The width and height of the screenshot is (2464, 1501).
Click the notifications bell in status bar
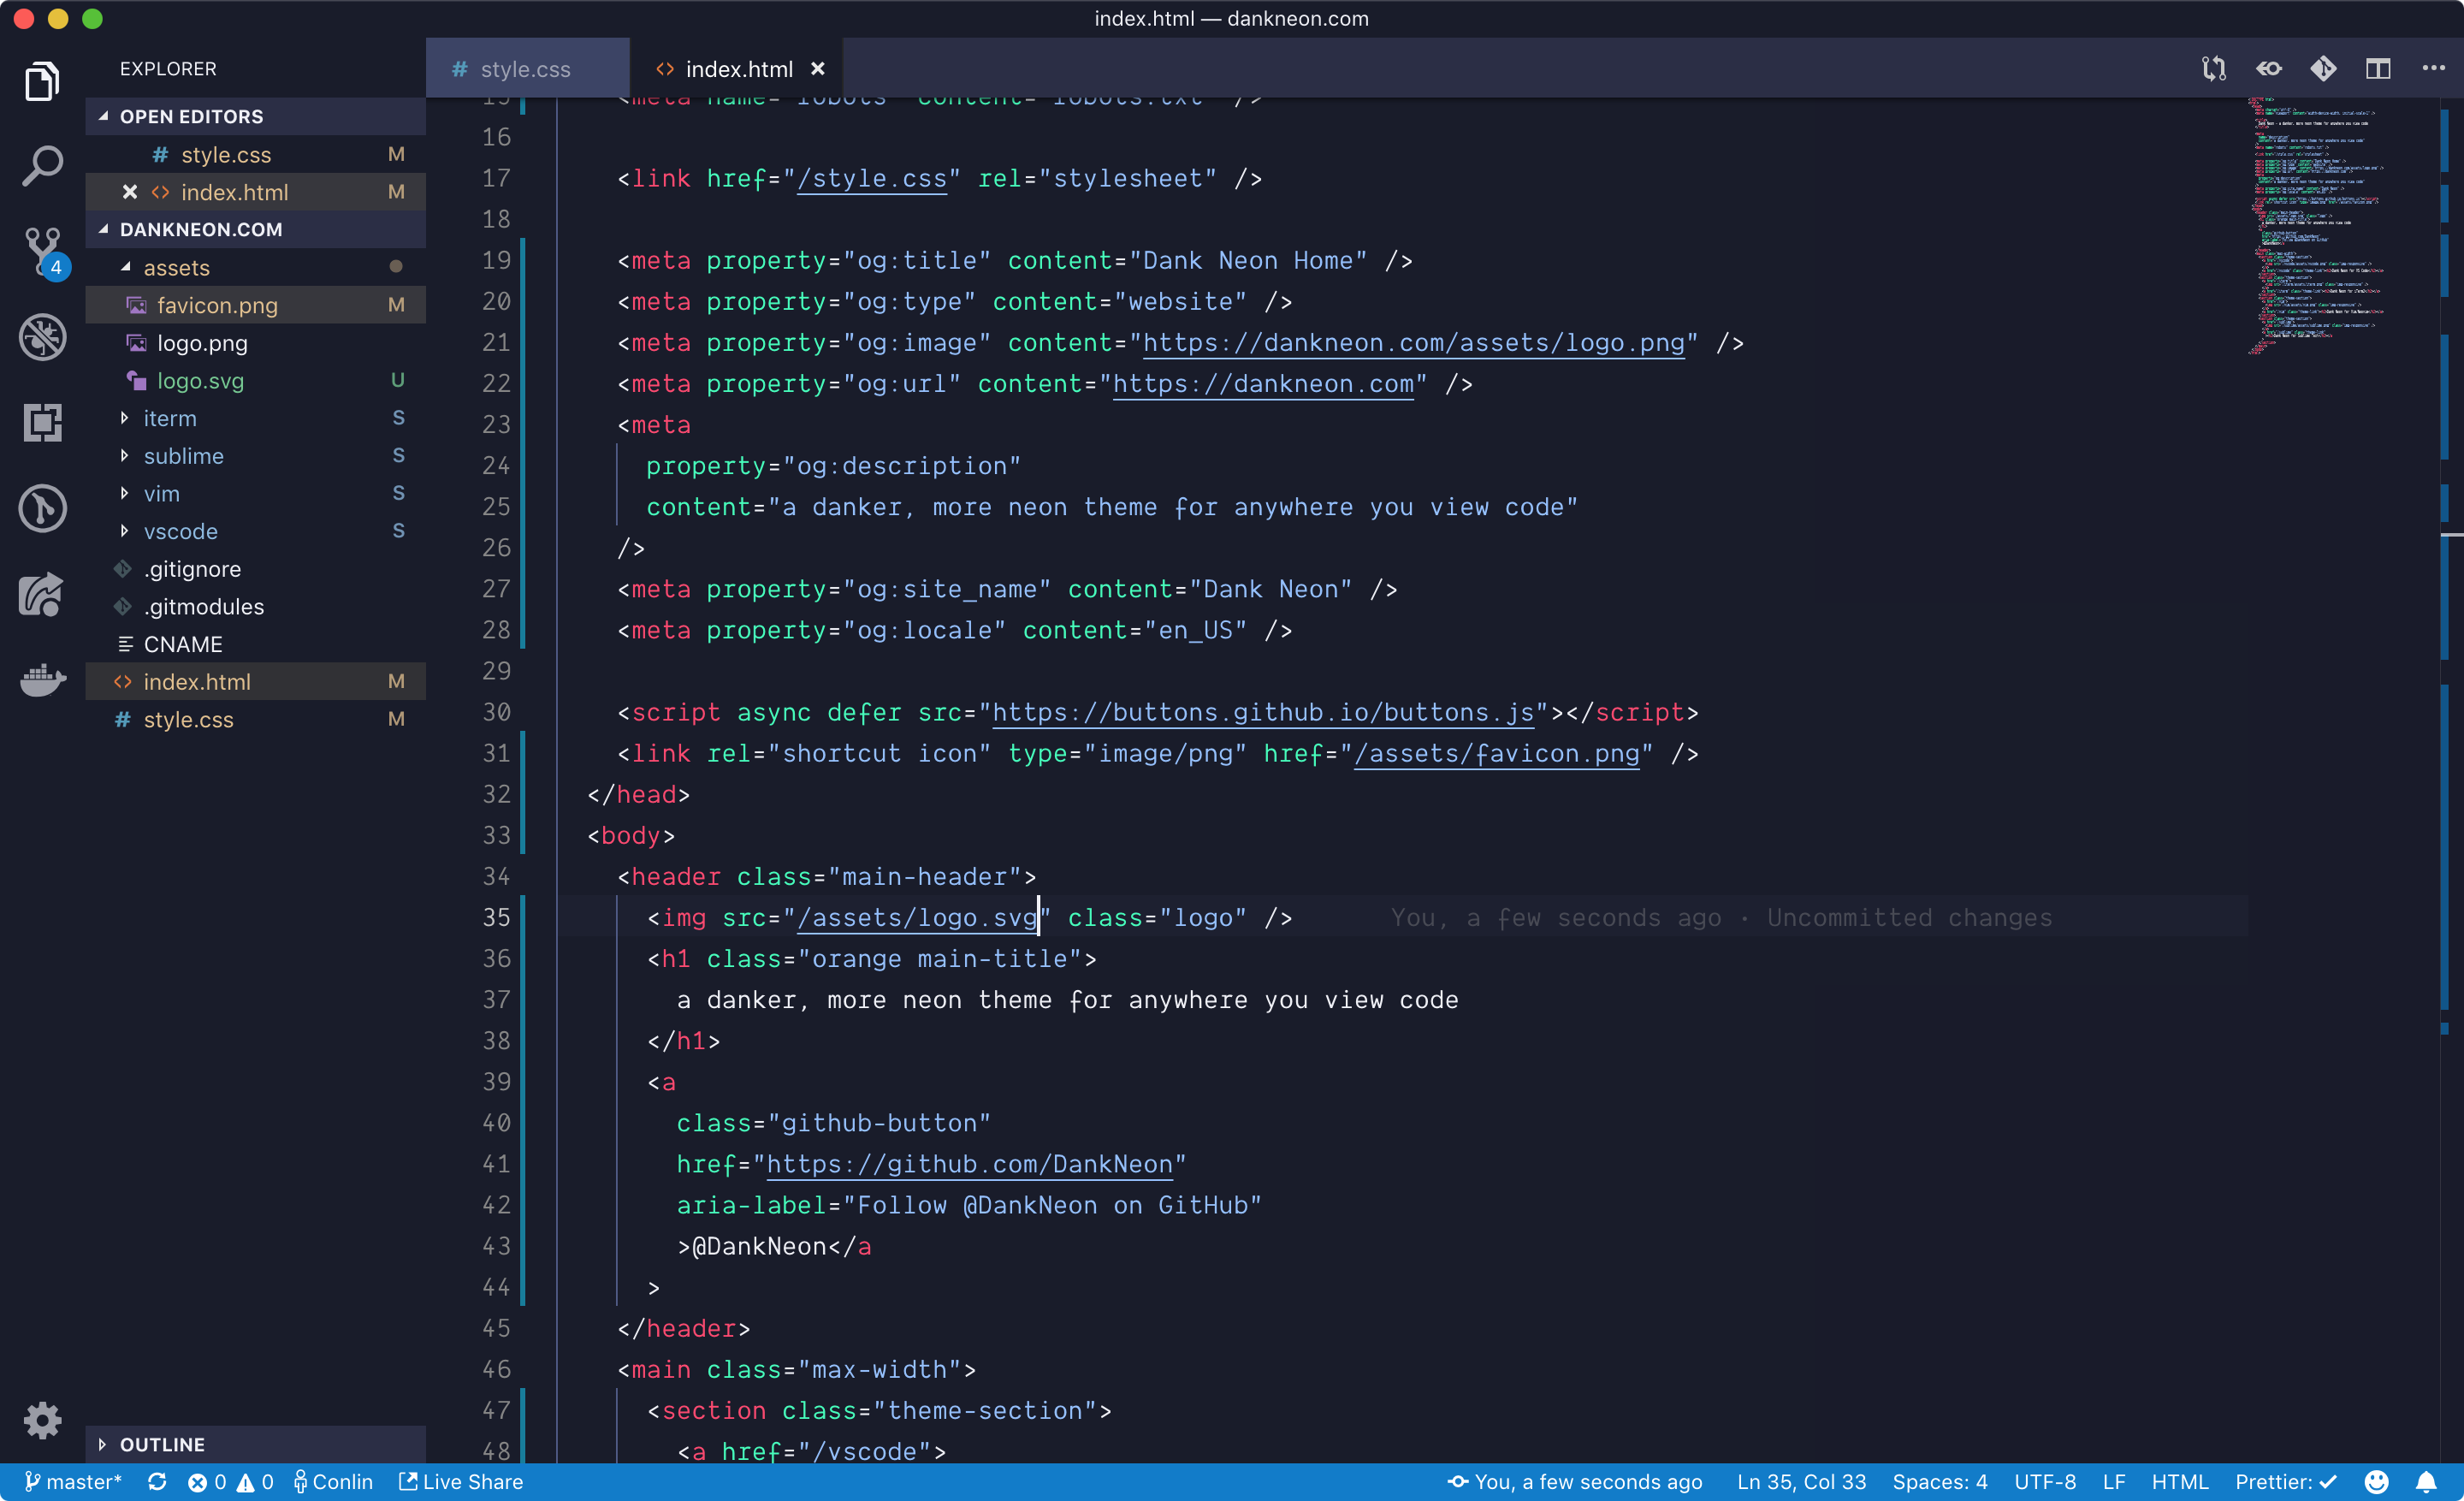coord(2426,1482)
